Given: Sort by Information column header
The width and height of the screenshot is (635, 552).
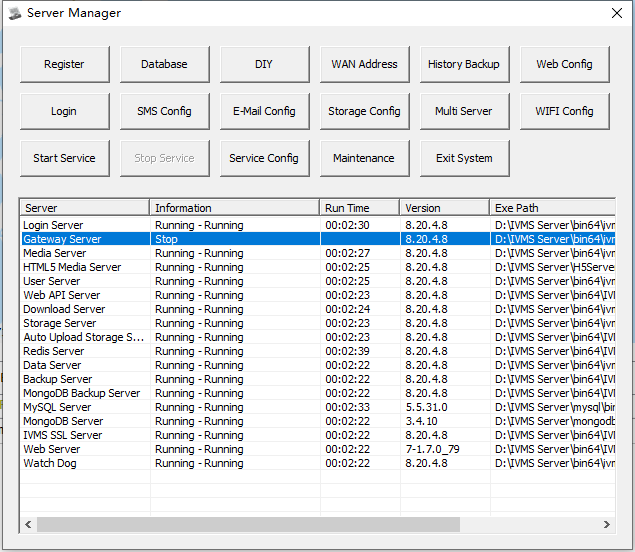Looking at the screenshot, I should tap(235, 208).
